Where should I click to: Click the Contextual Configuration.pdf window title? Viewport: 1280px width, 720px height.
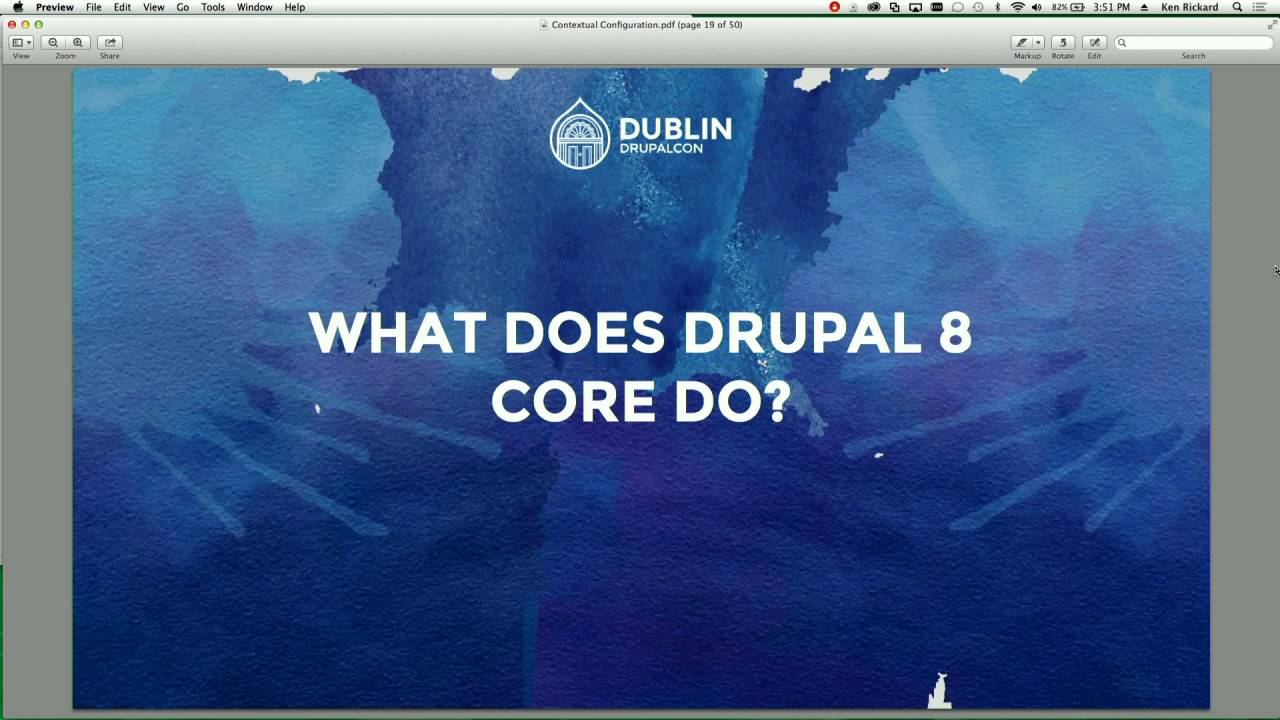pos(647,25)
